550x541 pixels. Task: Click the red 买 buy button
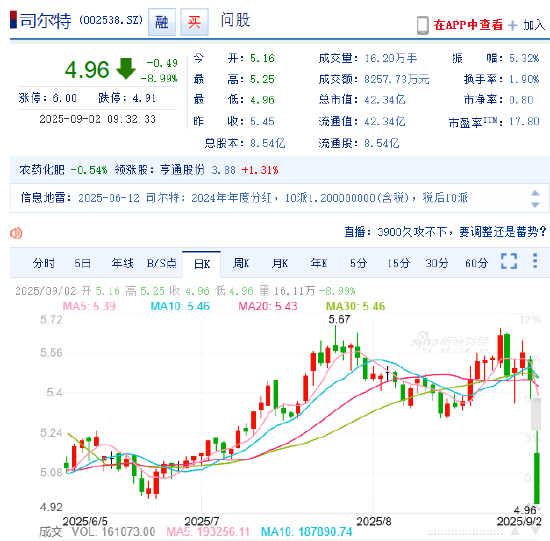(194, 22)
